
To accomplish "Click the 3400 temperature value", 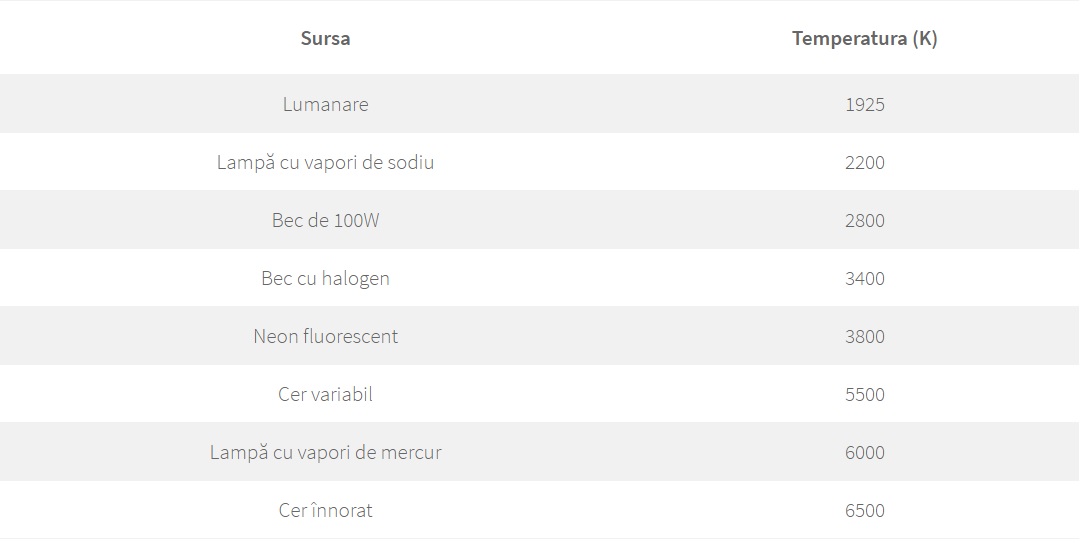I will tap(864, 278).
